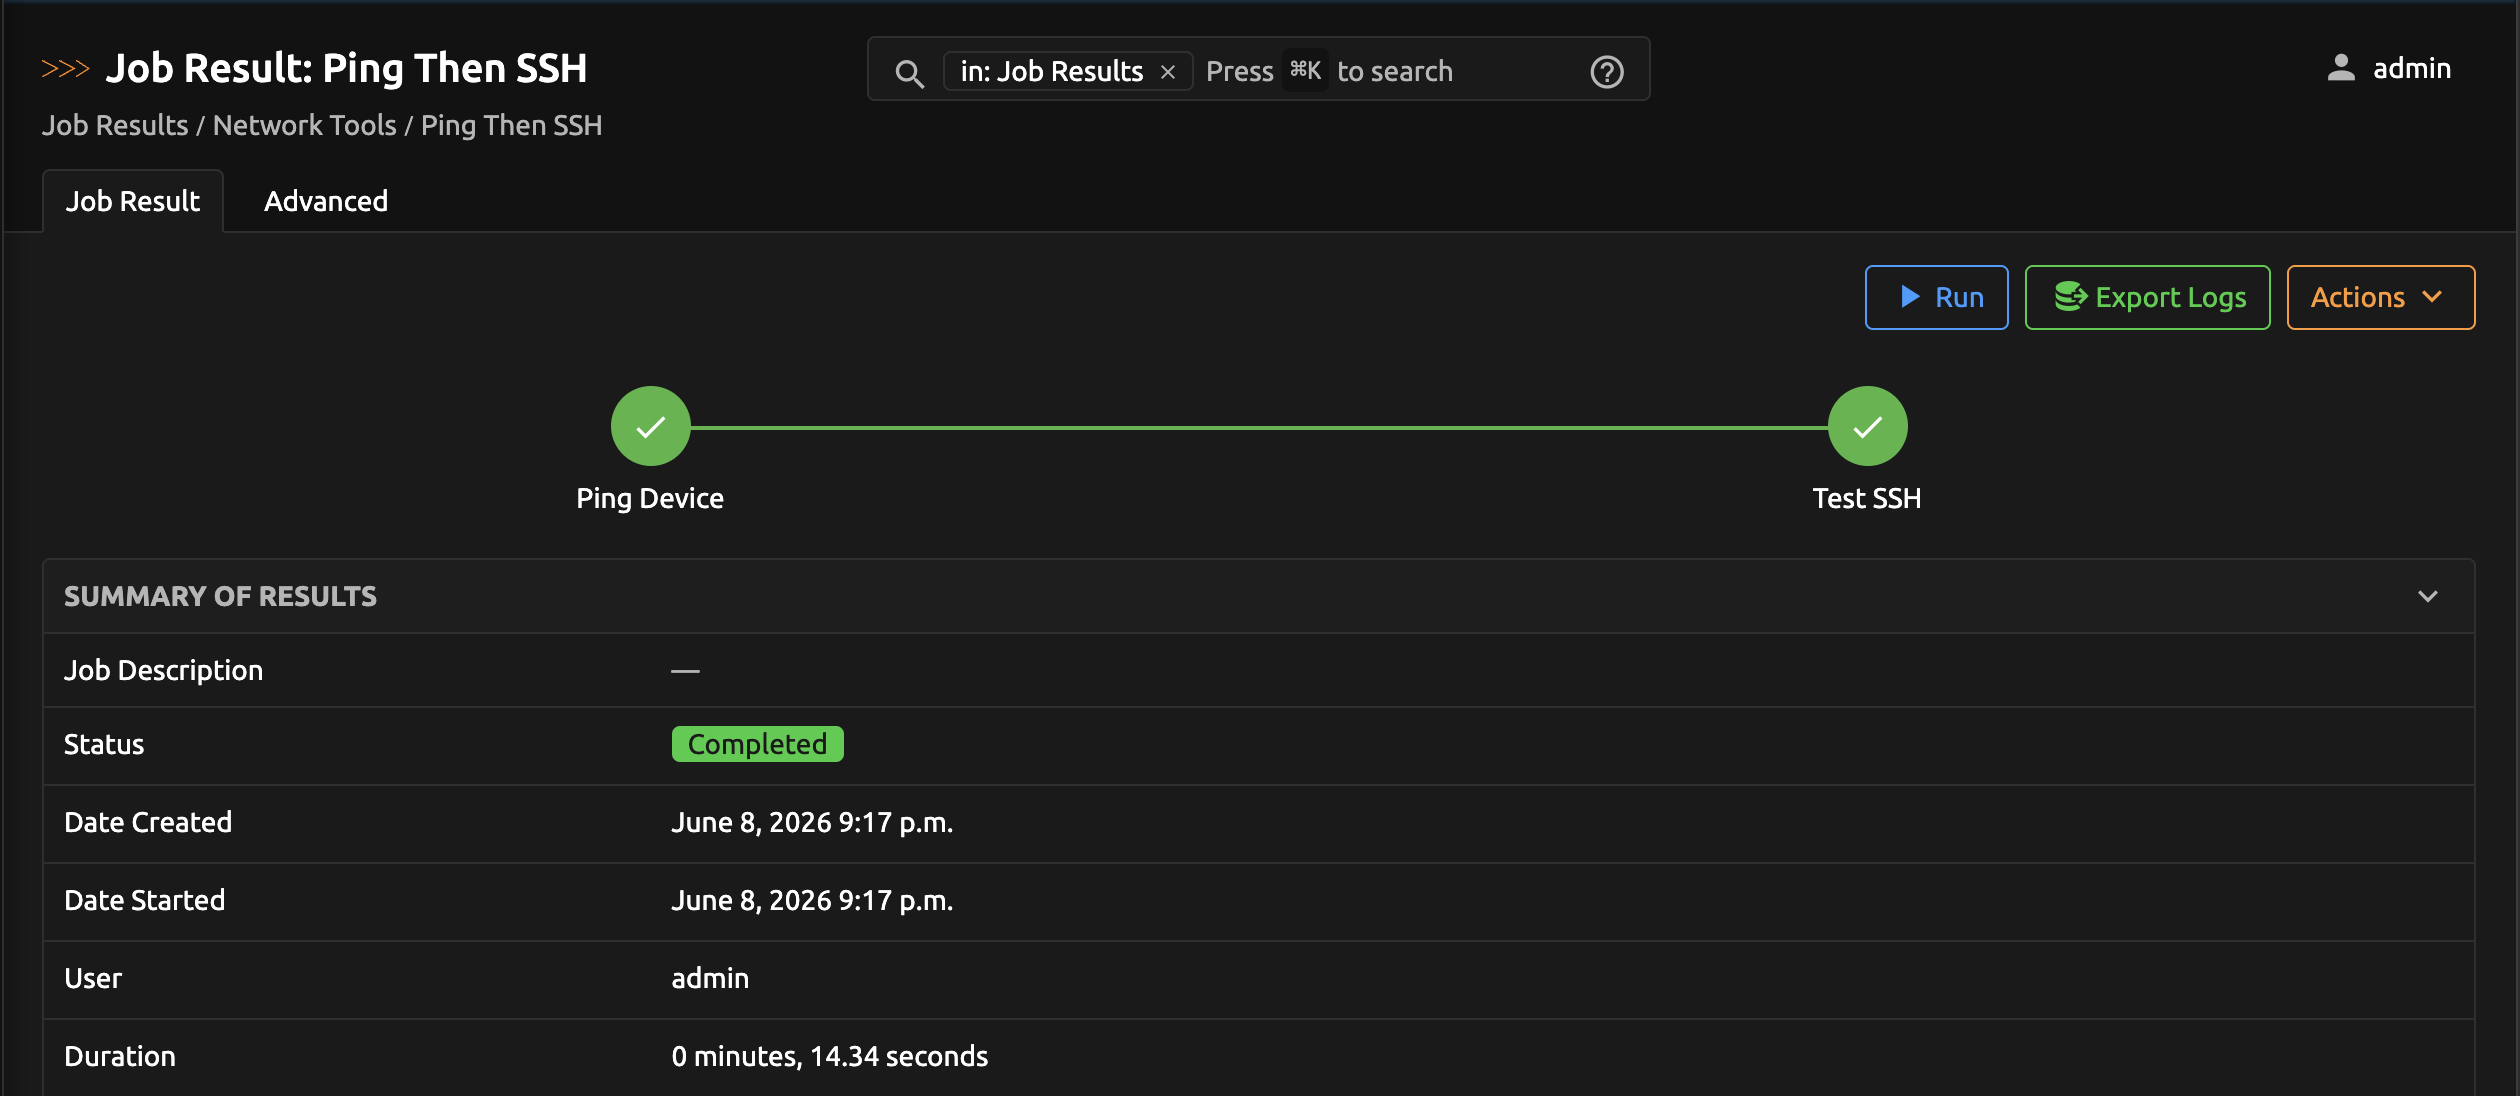Open the Network Tools breadcrumb link

click(305, 125)
